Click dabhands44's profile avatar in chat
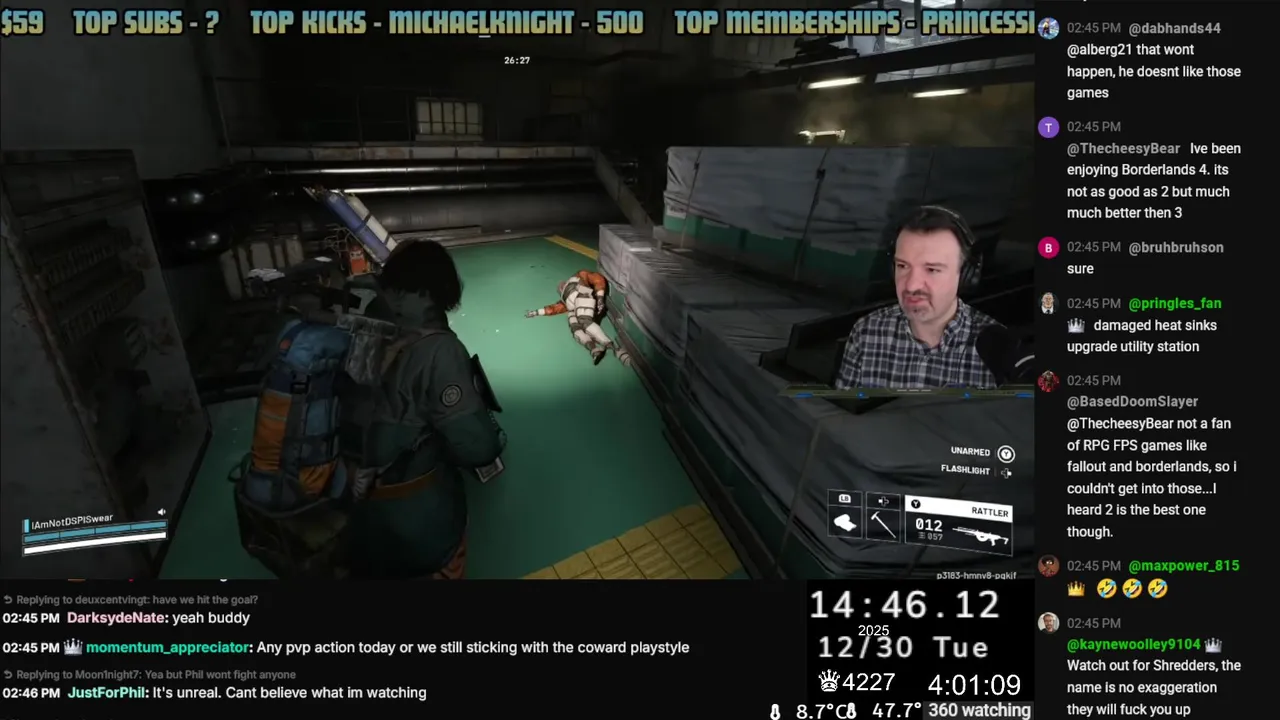The height and width of the screenshot is (720, 1280). click(x=1048, y=28)
